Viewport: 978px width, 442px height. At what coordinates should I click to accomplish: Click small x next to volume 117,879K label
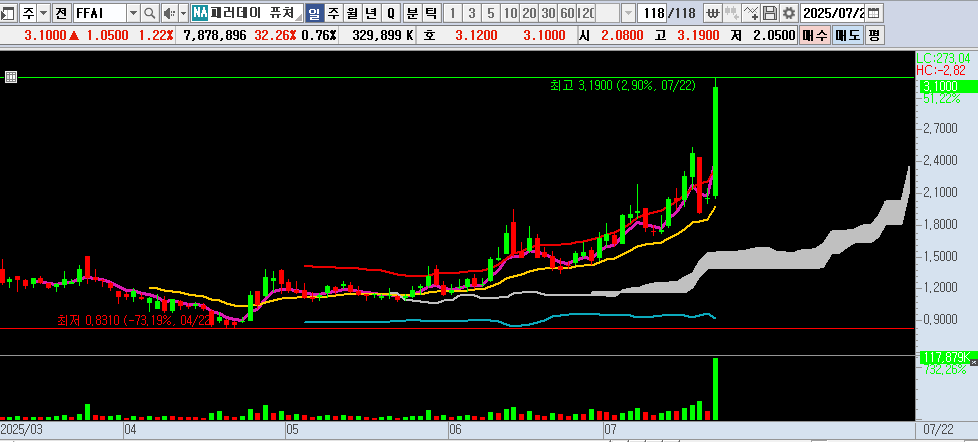(x=974, y=362)
